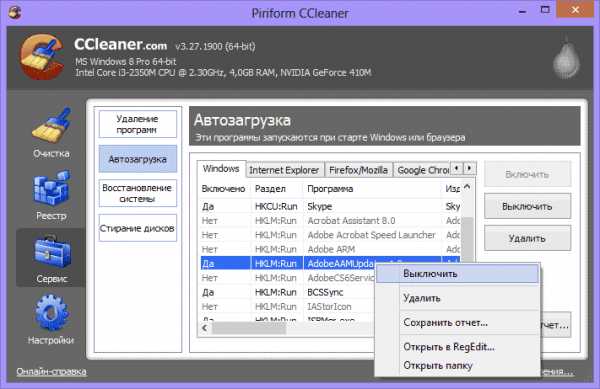
Task: Open Удаление программ uninstall panel
Action: pos(138,124)
